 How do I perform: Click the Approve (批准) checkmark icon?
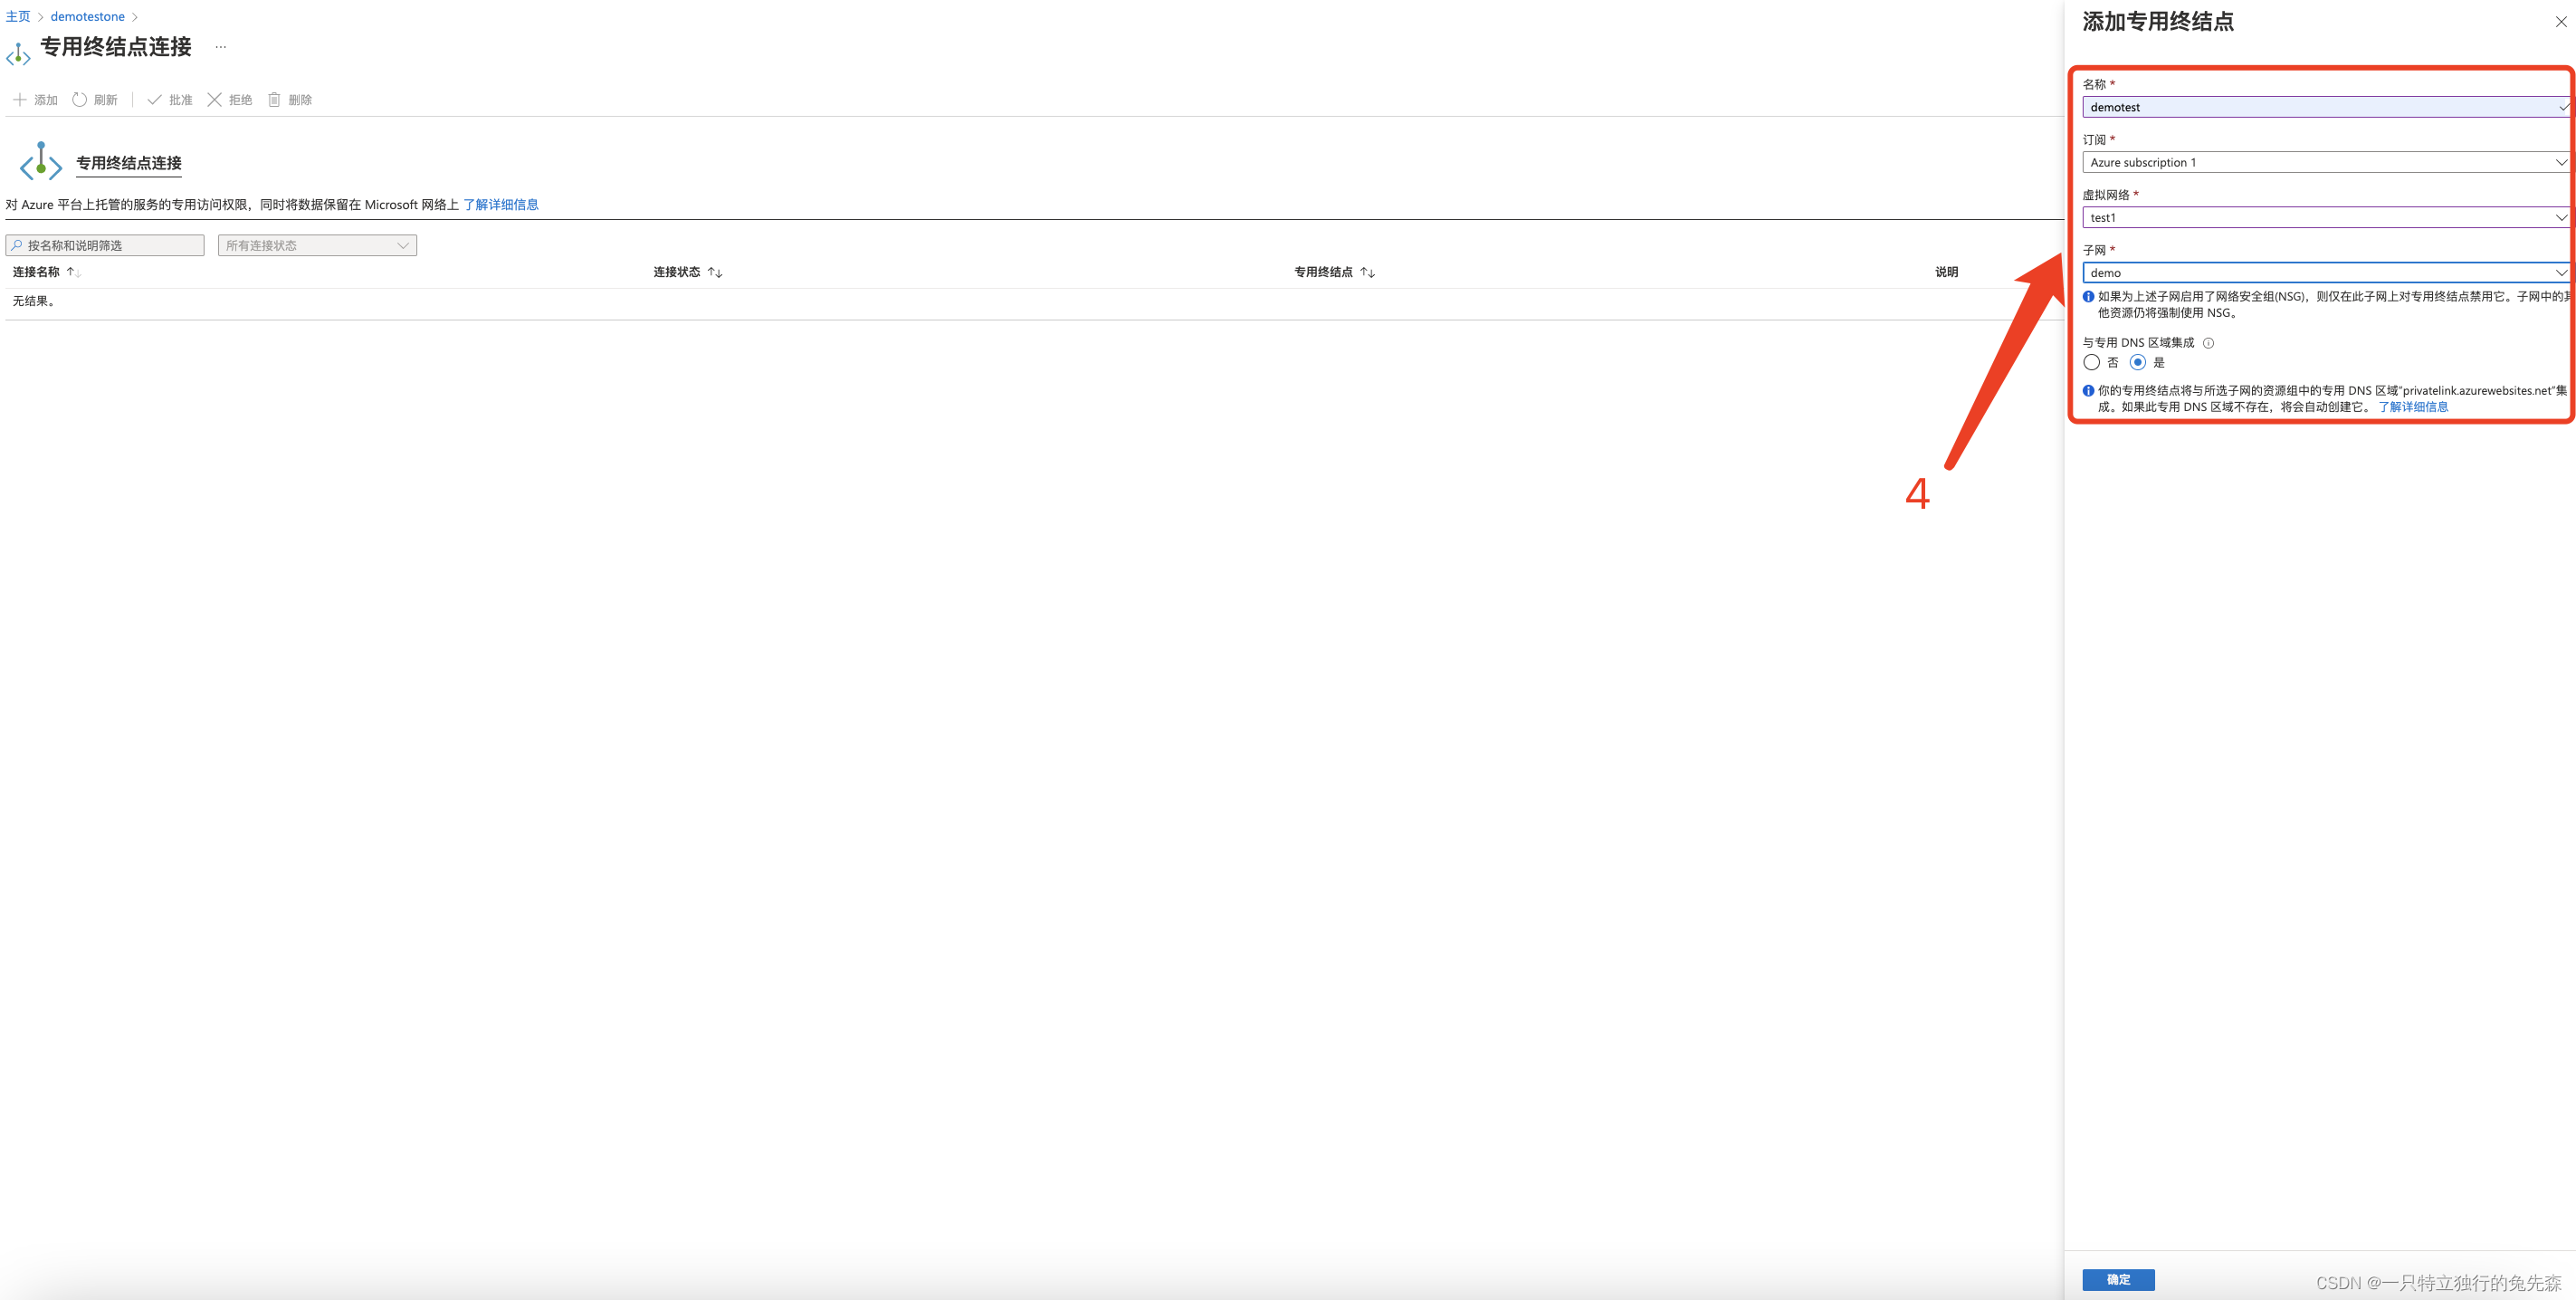click(x=154, y=100)
